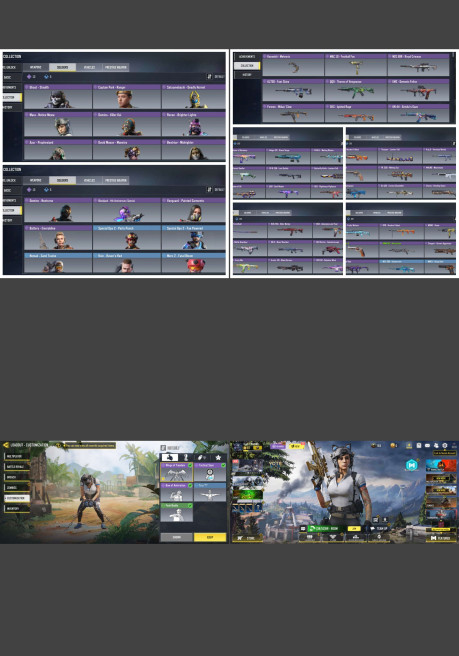
Task: Select the Captain Park soldier card wearing a headband
Action: tap(127, 97)
